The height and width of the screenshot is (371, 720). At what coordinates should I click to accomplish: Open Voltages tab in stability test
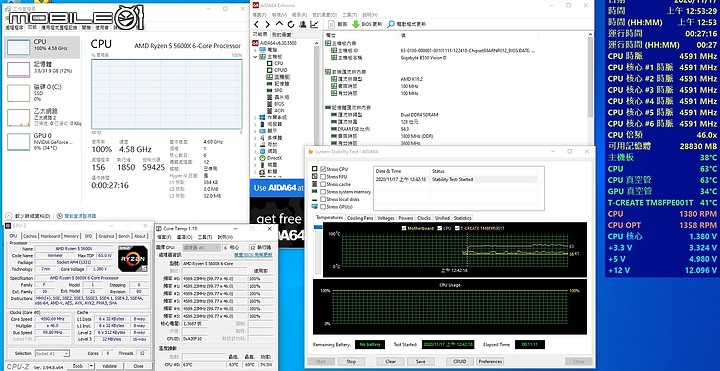[x=386, y=218]
